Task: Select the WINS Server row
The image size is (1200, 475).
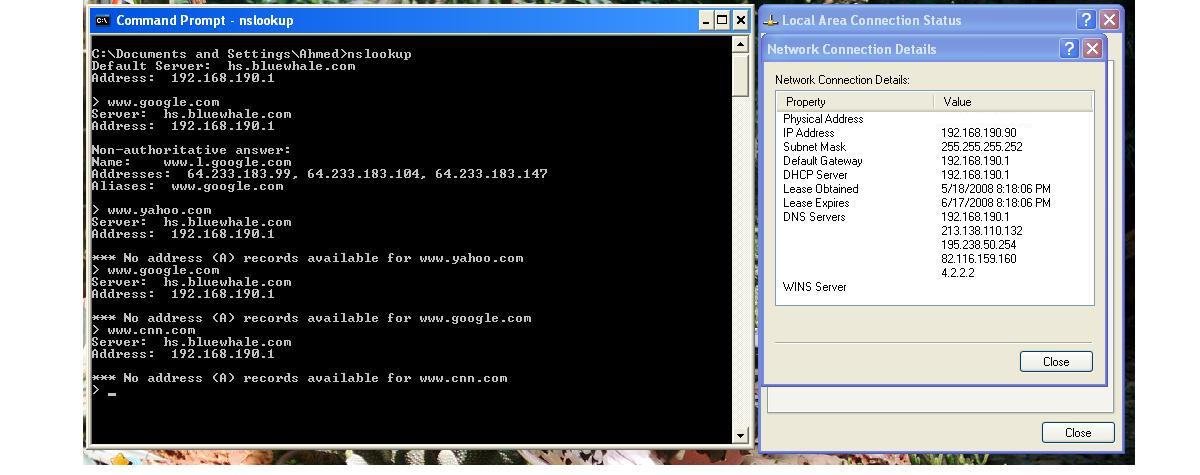Action: click(x=935, y=287)
